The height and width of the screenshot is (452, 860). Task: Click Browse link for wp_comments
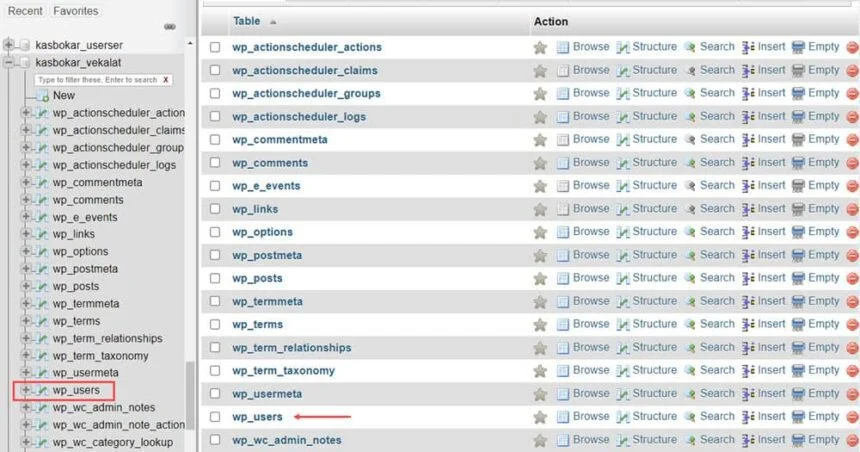591,163
